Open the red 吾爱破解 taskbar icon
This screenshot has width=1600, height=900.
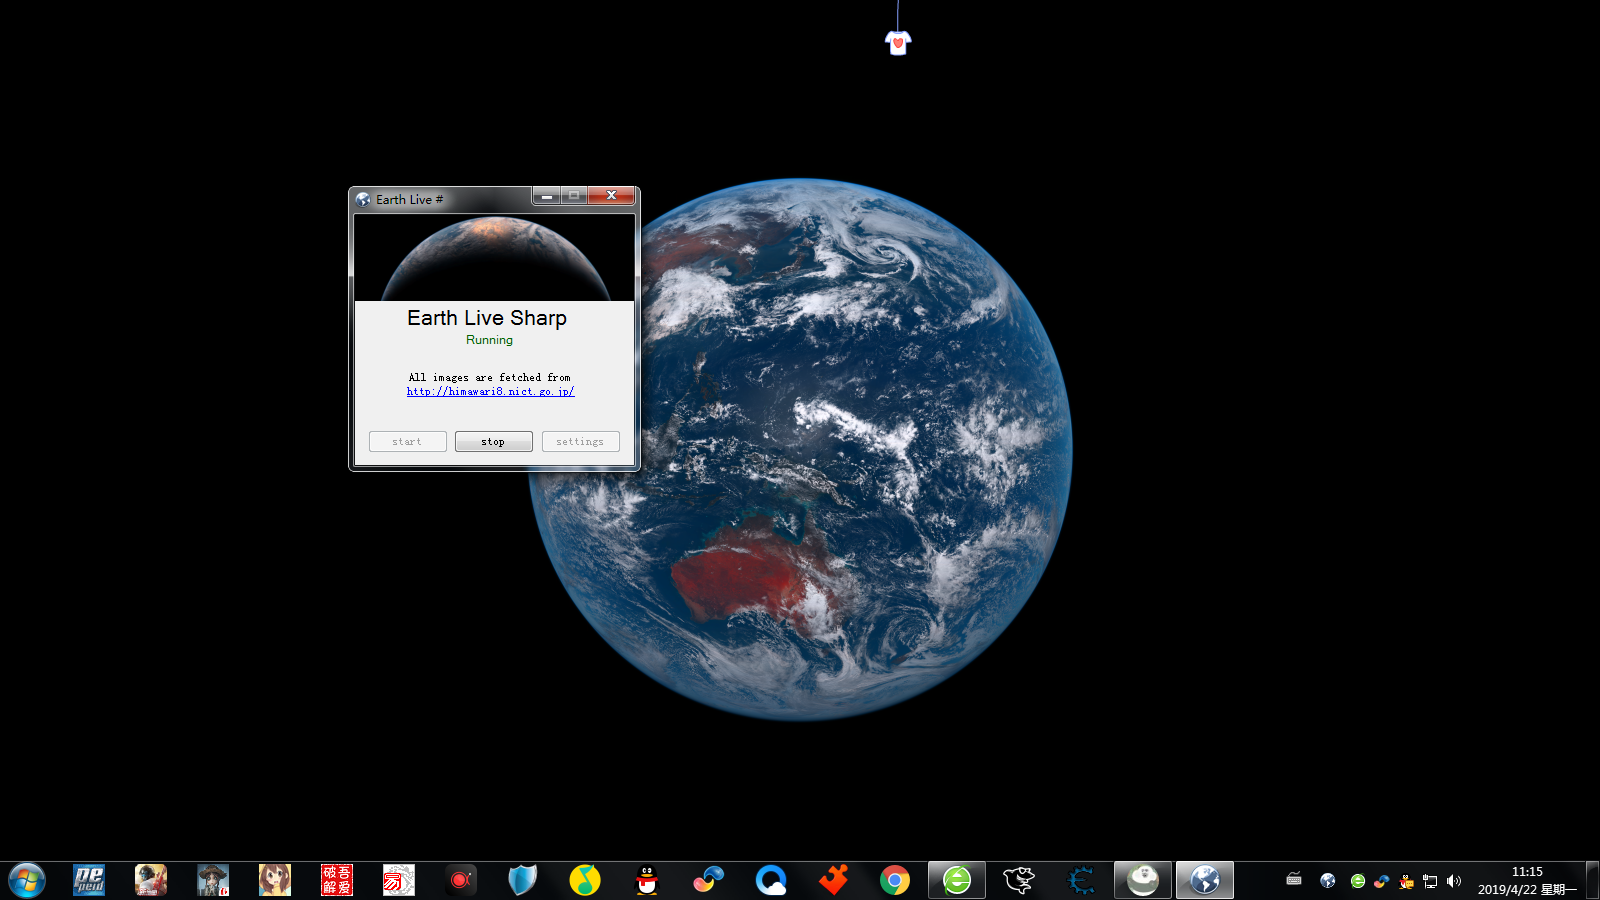coord(337,880)
